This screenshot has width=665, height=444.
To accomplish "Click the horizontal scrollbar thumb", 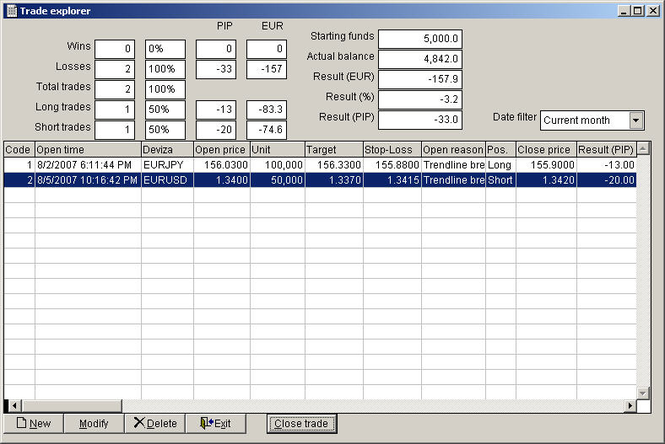I will point(71,406).
